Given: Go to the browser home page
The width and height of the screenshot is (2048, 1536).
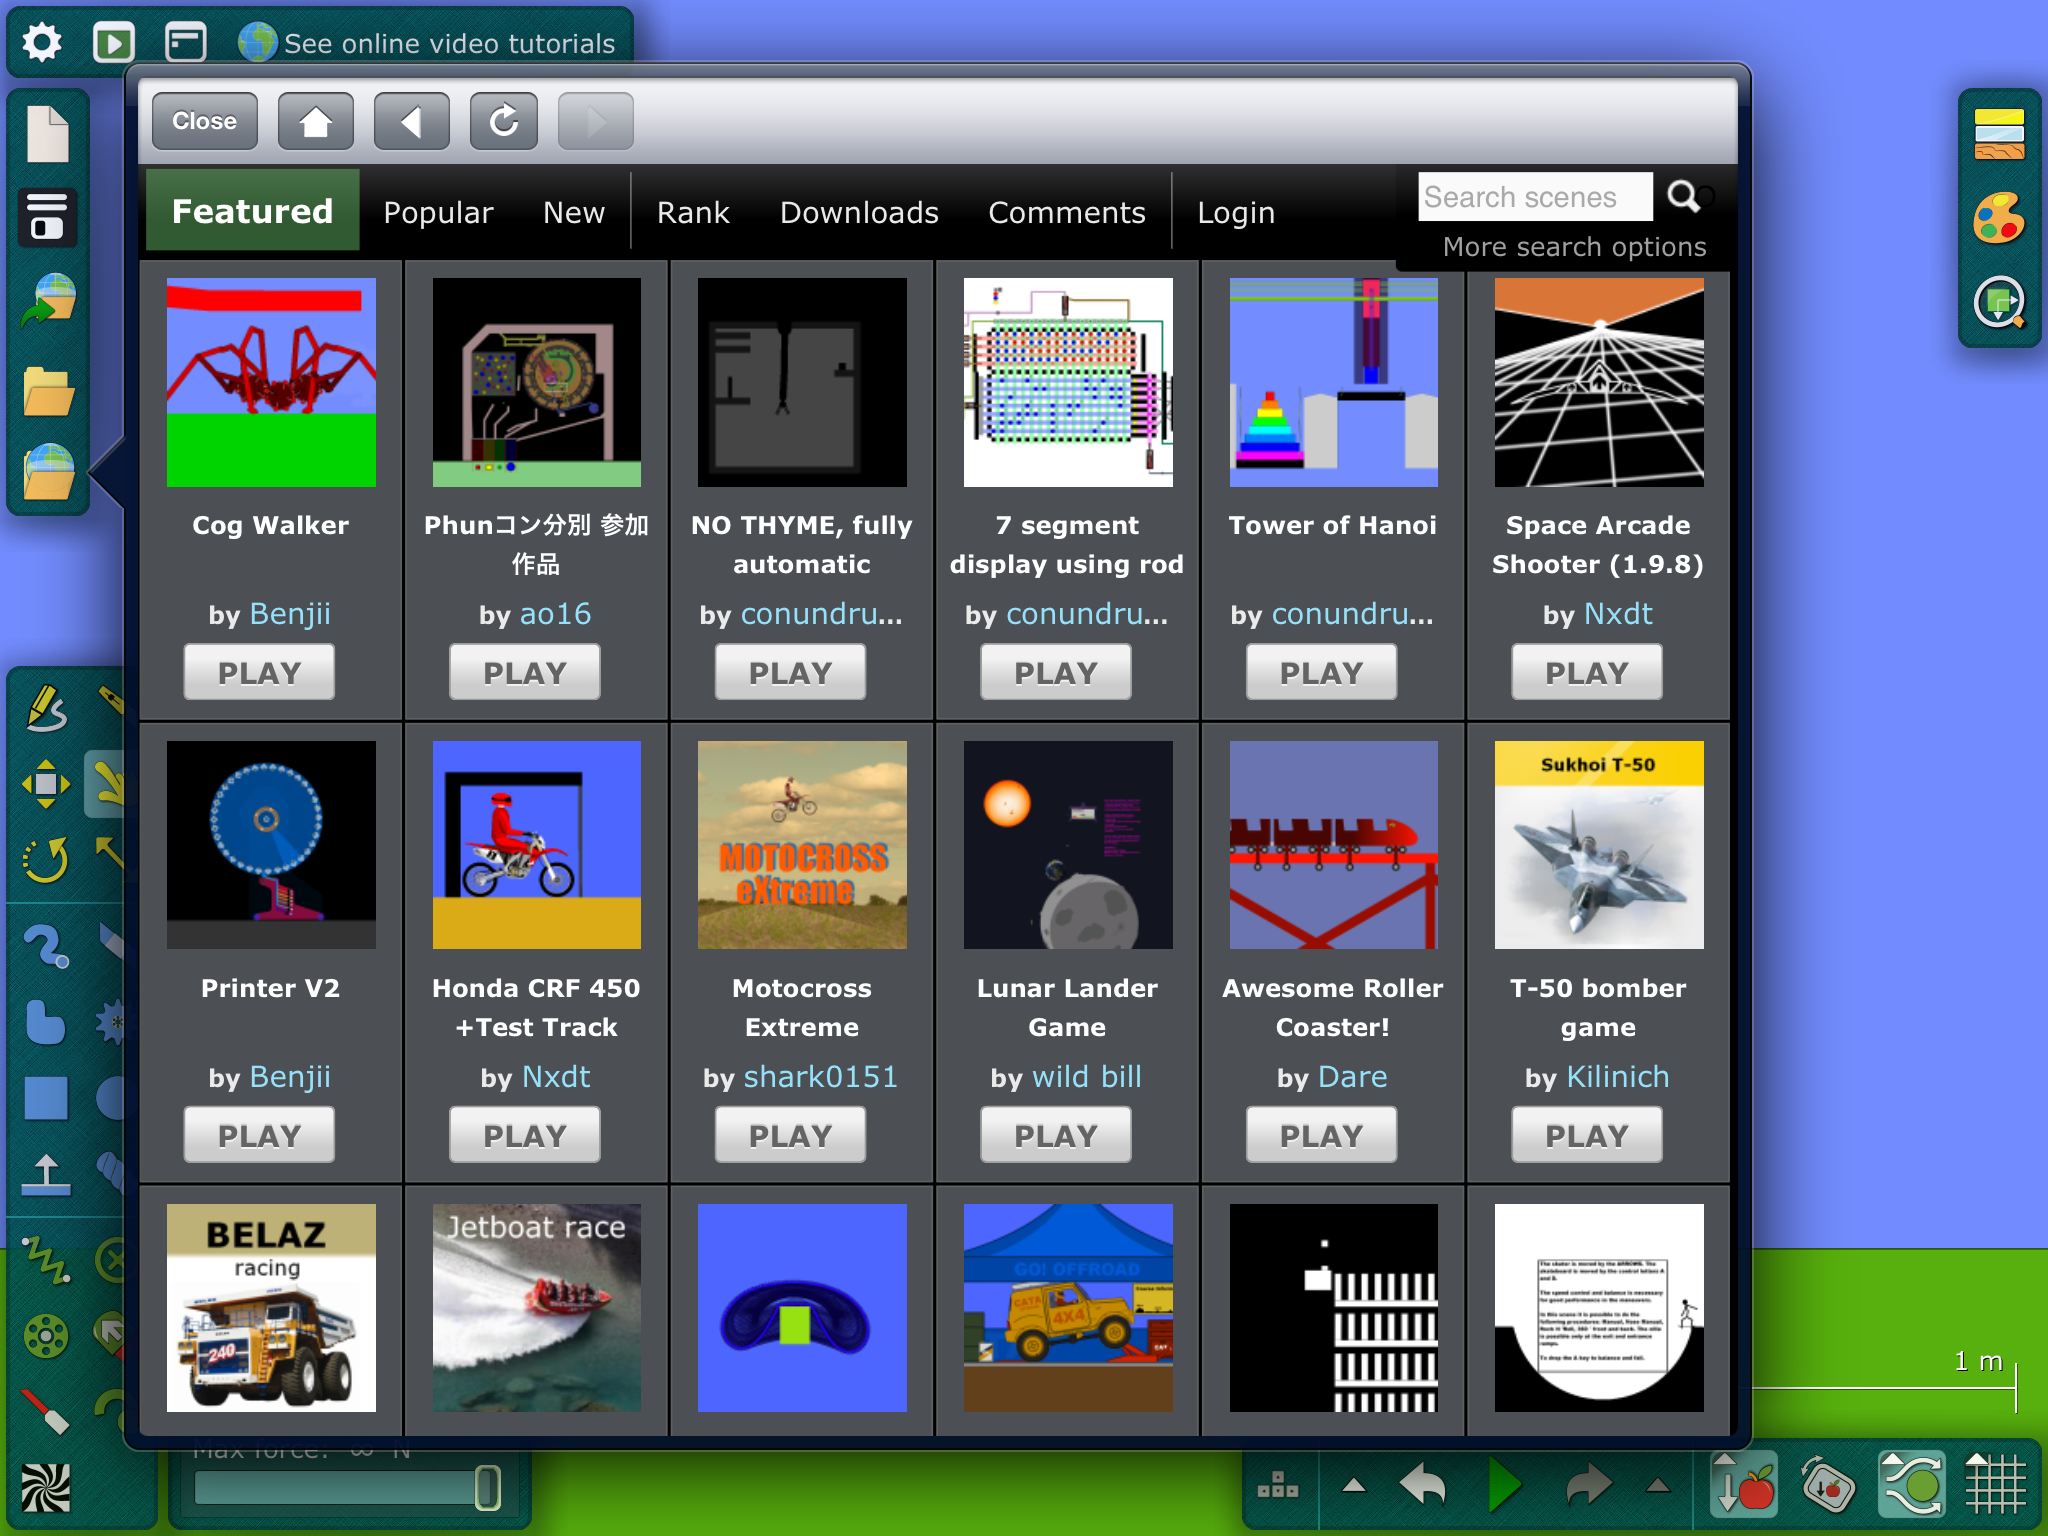Looking at the screenshot, I should point(316,121).
